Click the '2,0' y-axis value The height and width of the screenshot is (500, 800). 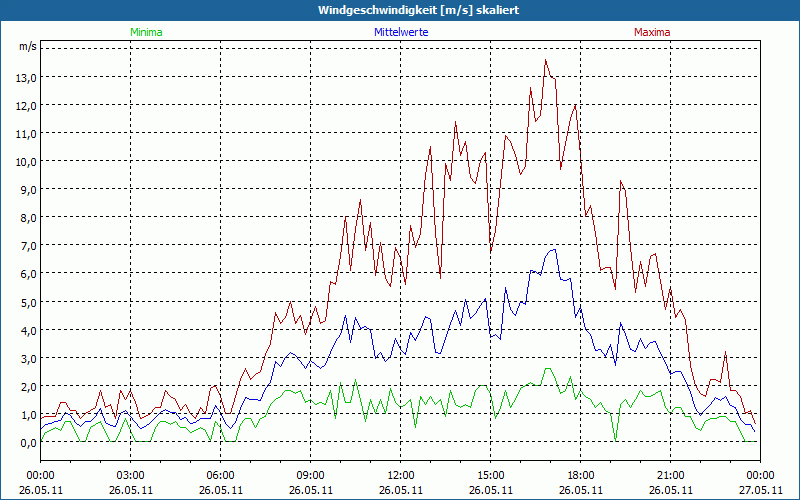[30, 387]
